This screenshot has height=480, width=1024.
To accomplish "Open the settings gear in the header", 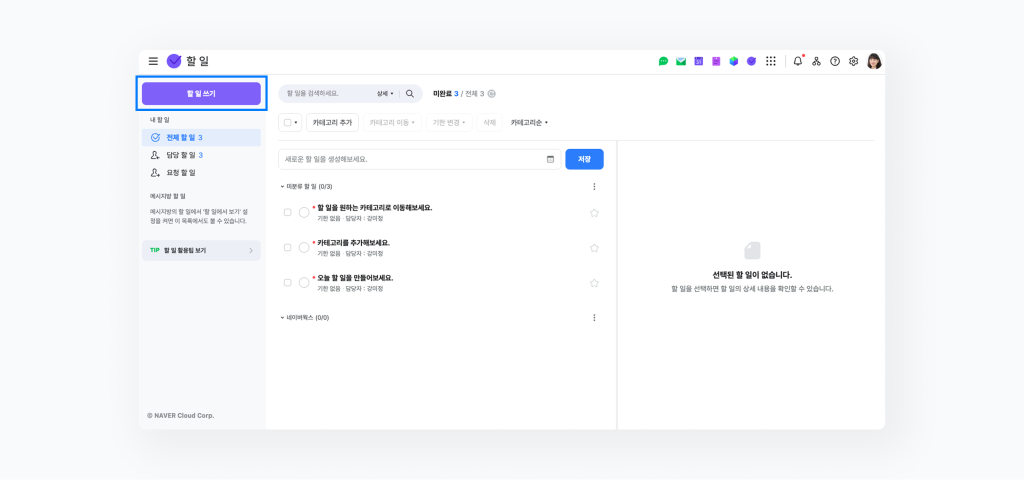I will click(854, 61).
